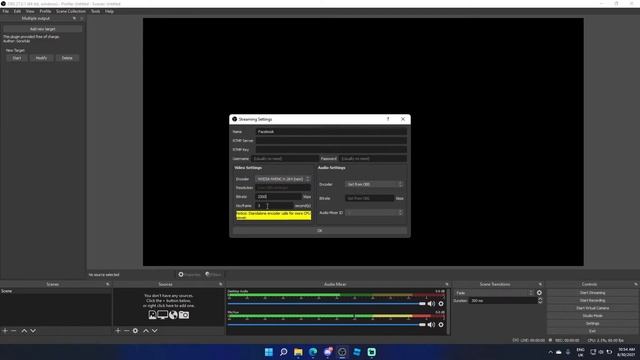Click the Username field in Streaming Settings

click(x=284, y=158)
